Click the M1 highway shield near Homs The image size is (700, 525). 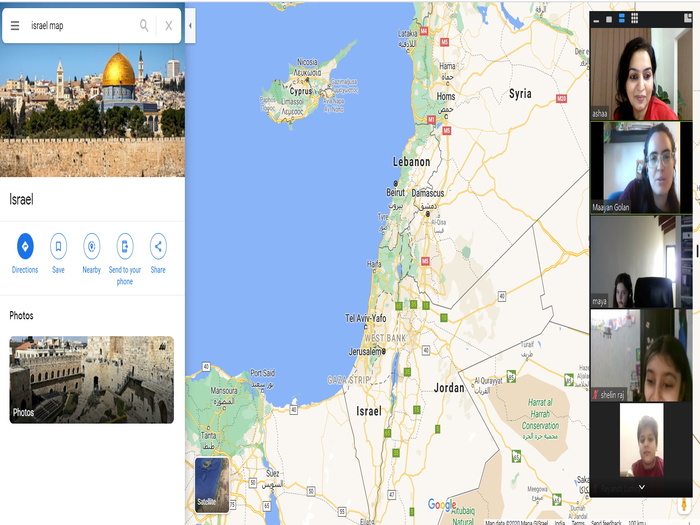coord(431,120)
